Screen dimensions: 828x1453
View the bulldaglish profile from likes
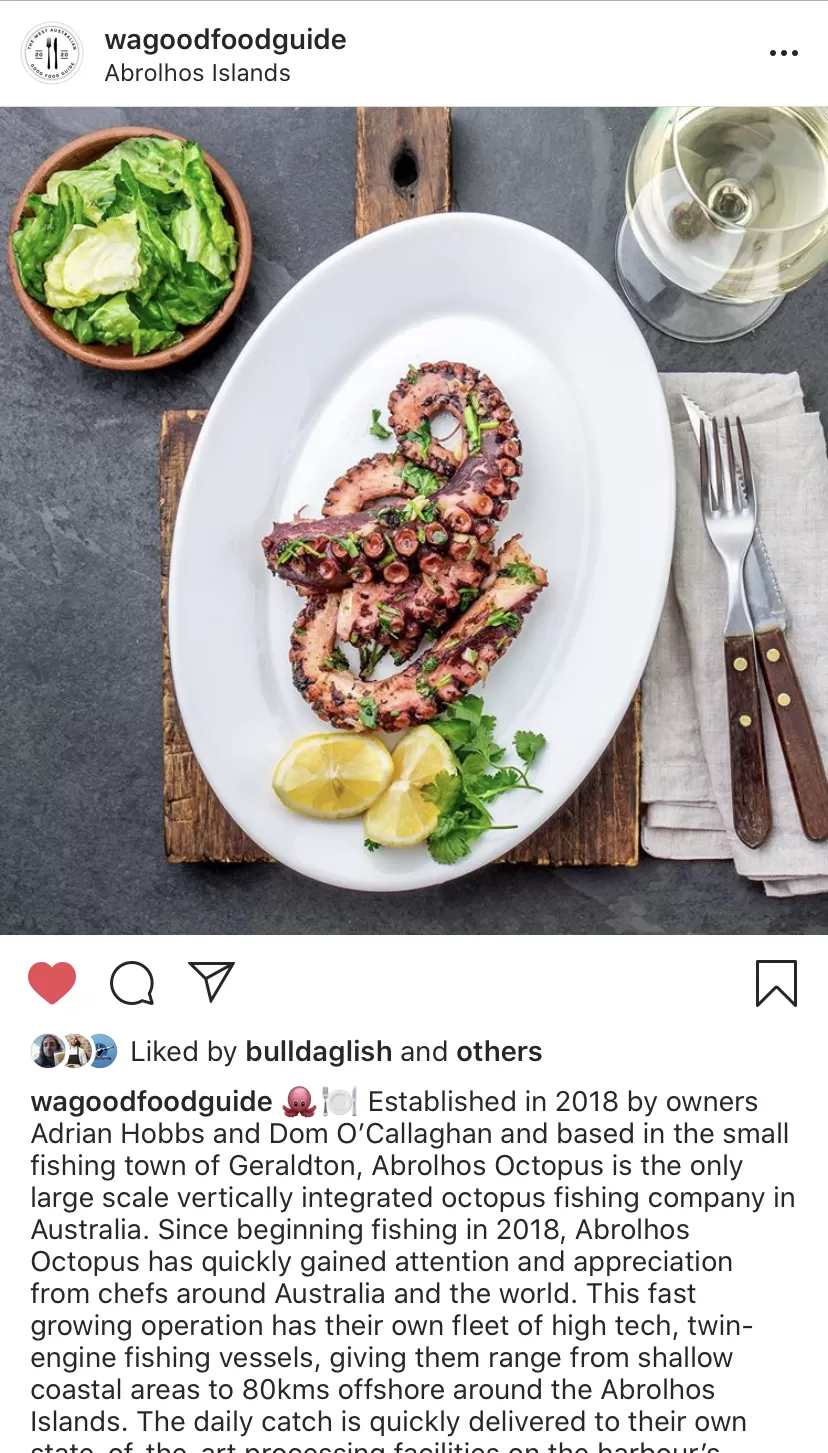pos(319,1052)
